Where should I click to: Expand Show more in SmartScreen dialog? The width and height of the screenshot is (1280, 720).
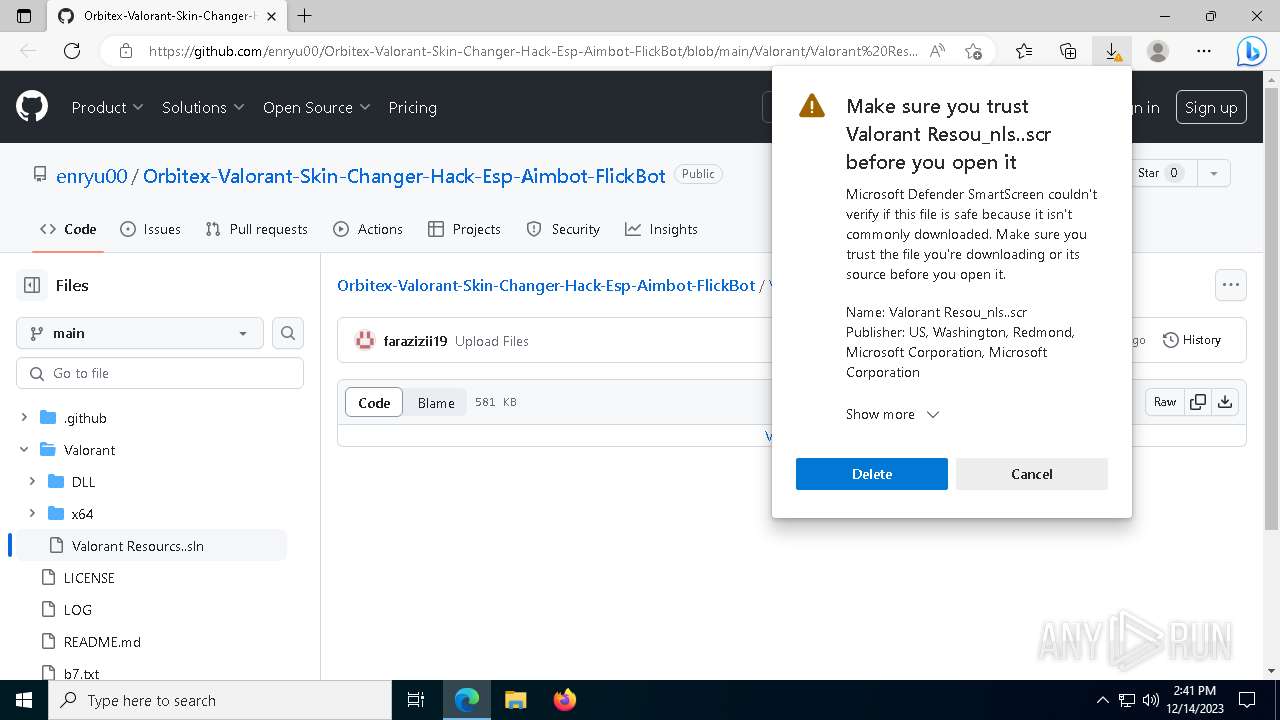pyautogui.click(x=892, y=414)
